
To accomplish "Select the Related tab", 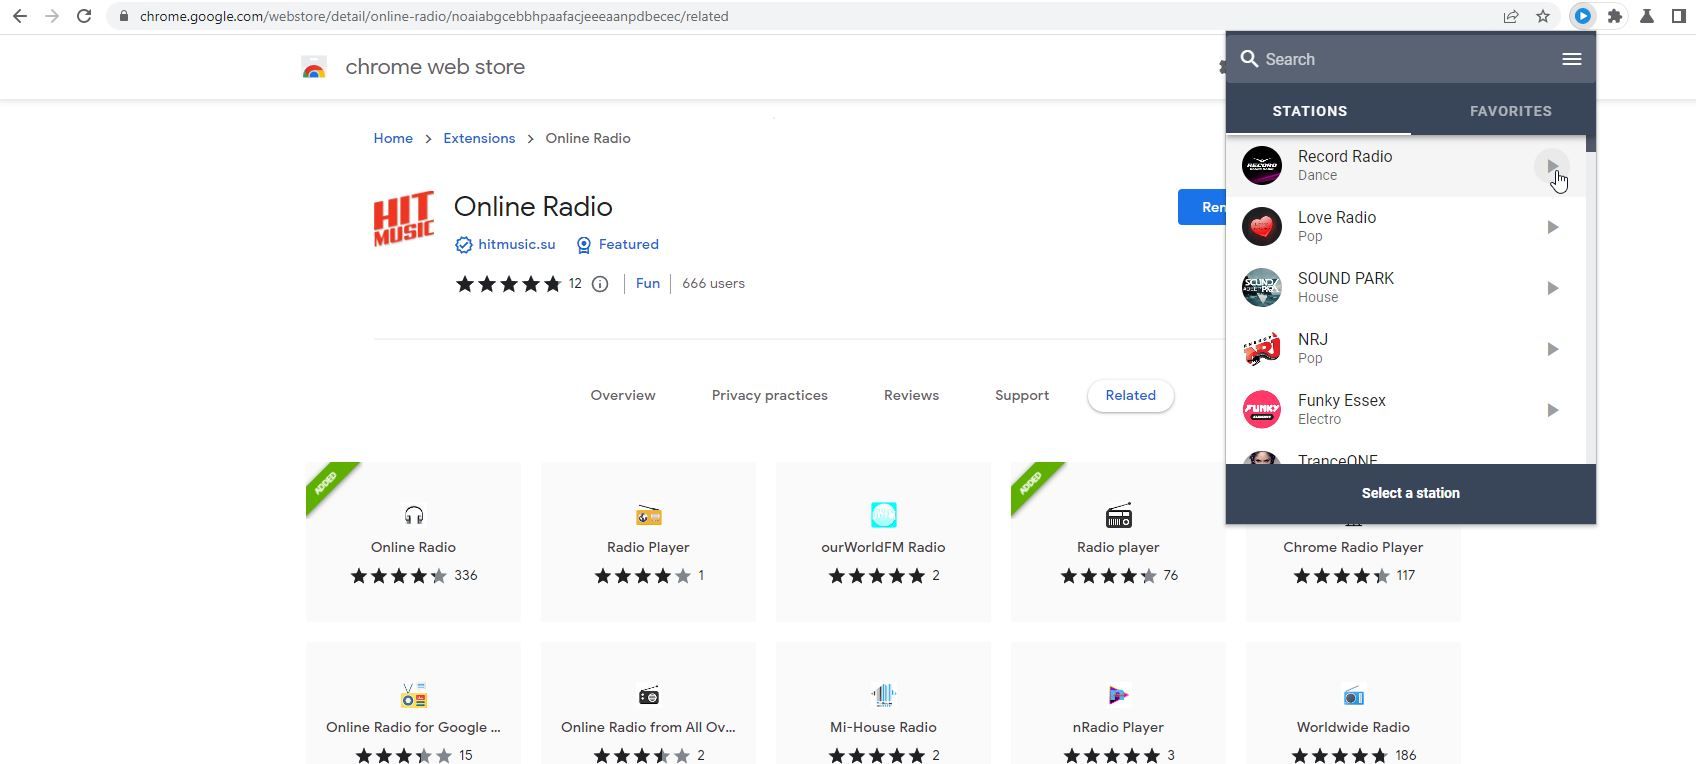I will (x=1131, y=395).
